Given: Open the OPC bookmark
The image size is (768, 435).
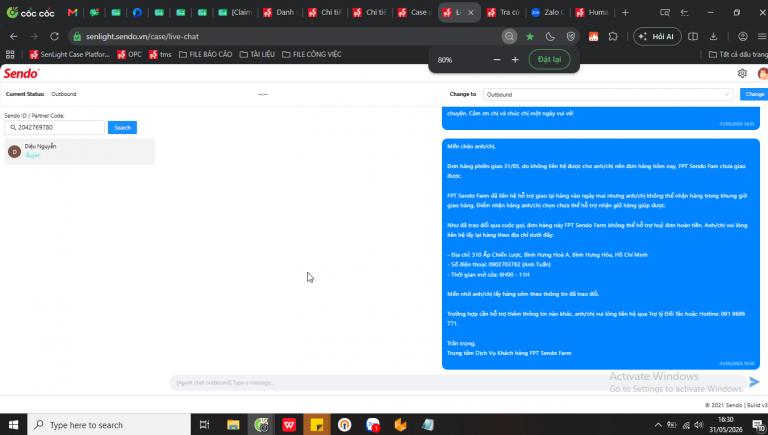Looking at the screenshot, I should 129,54.
